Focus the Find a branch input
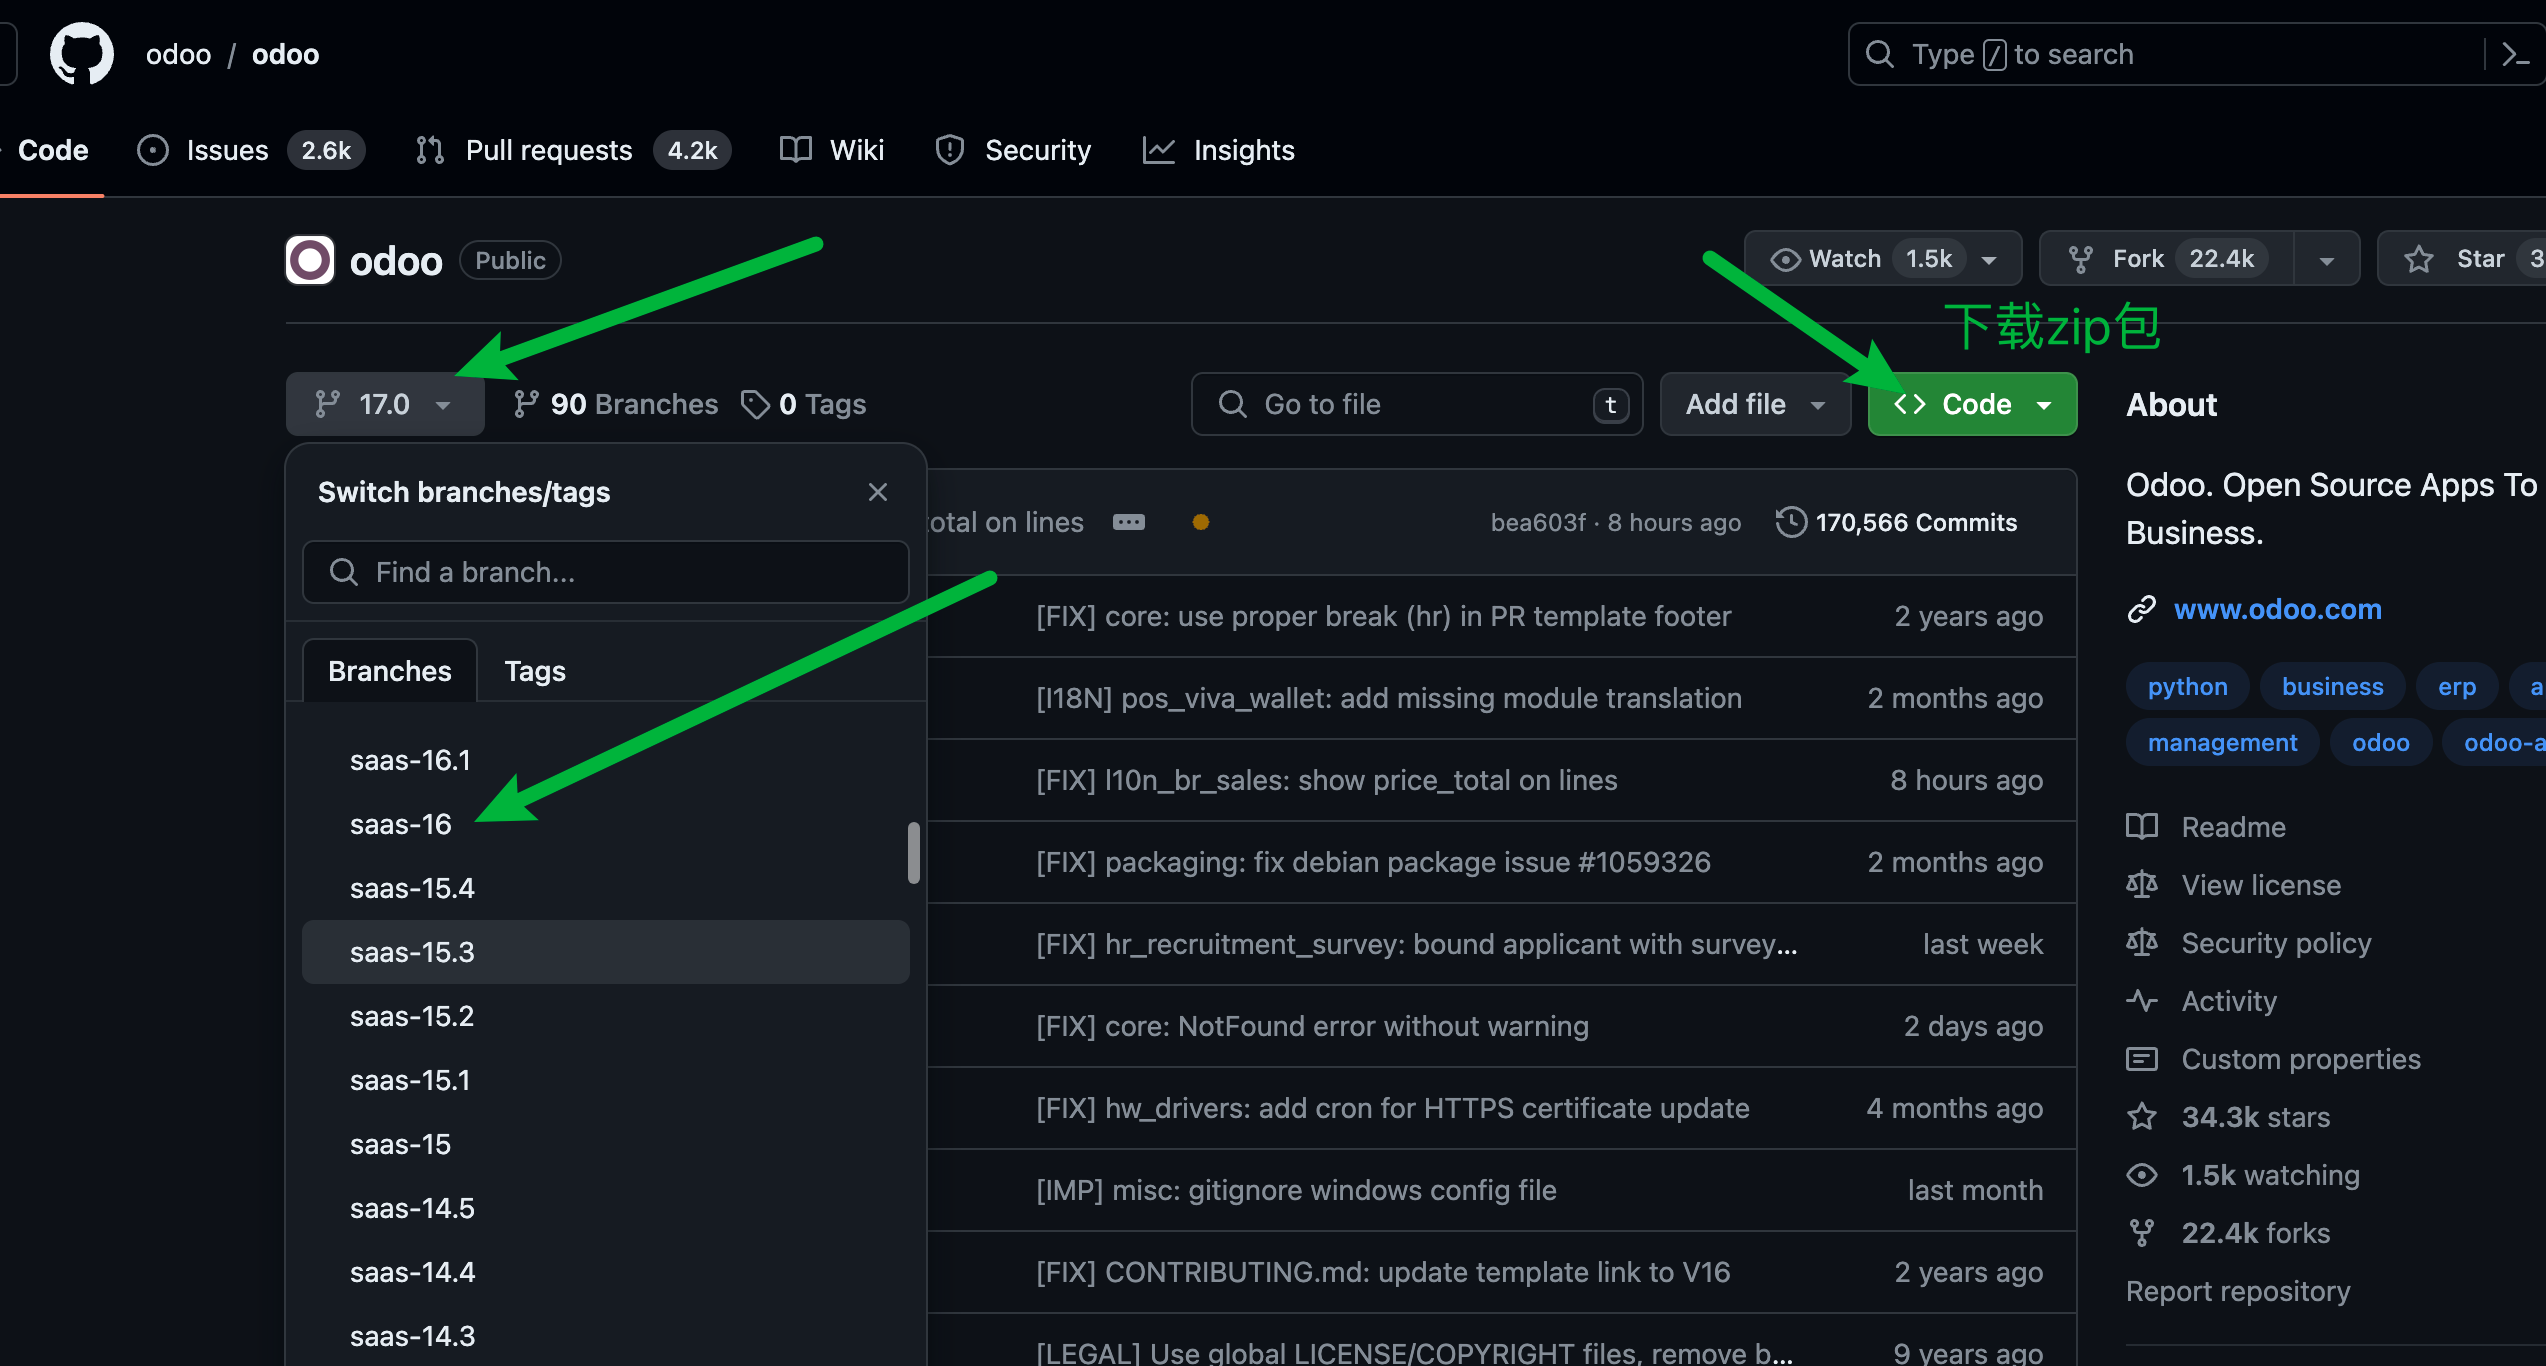This screenshot has height=1366, width=2546. coord(606,572)
